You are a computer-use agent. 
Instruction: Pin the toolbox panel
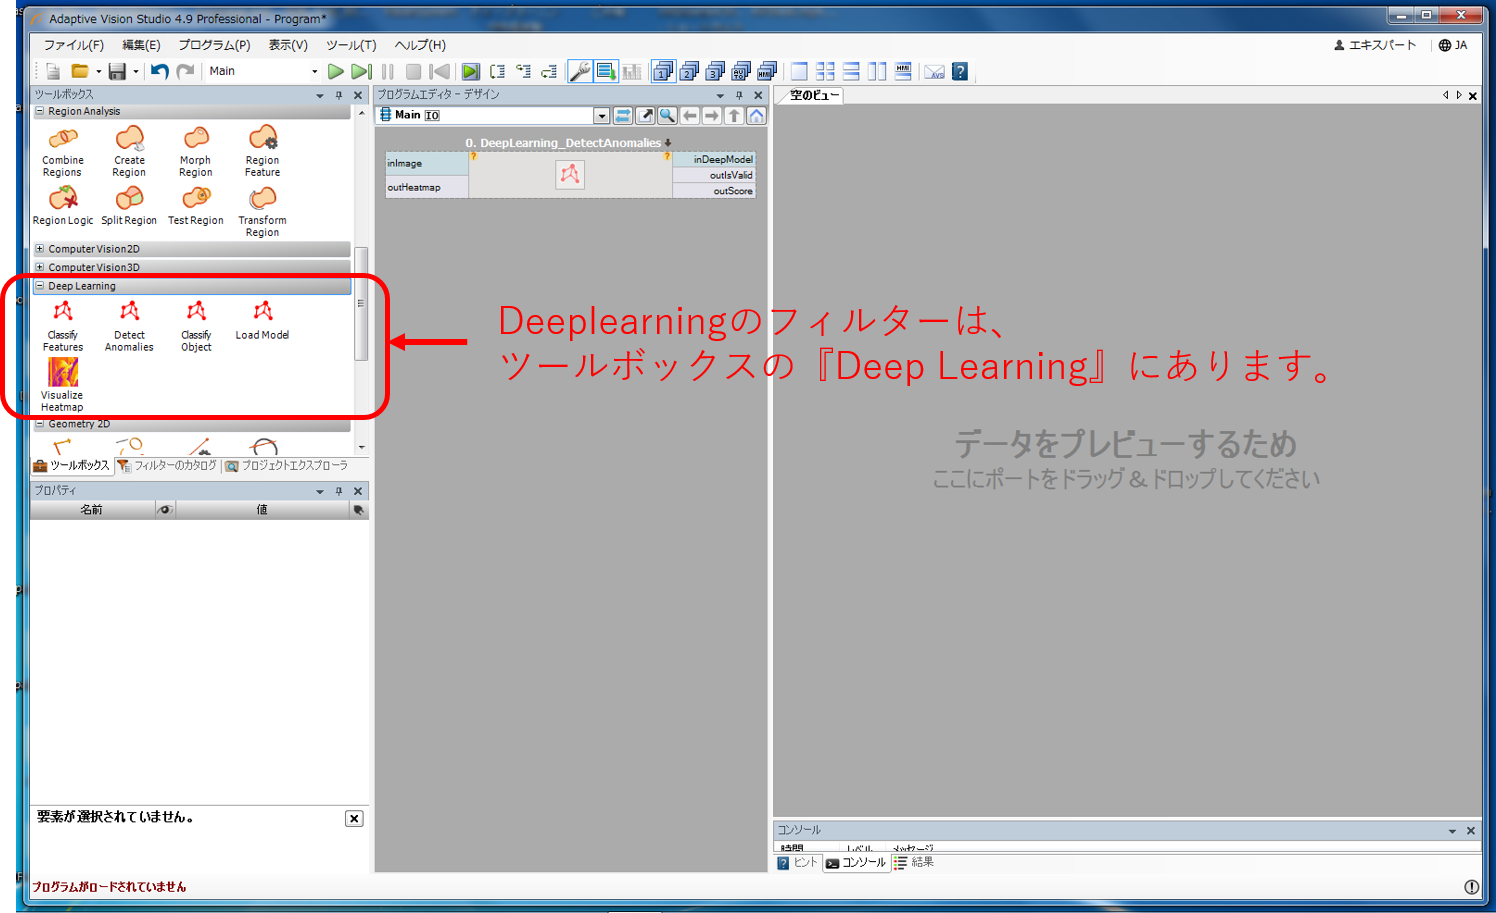[x=339, y=96]
